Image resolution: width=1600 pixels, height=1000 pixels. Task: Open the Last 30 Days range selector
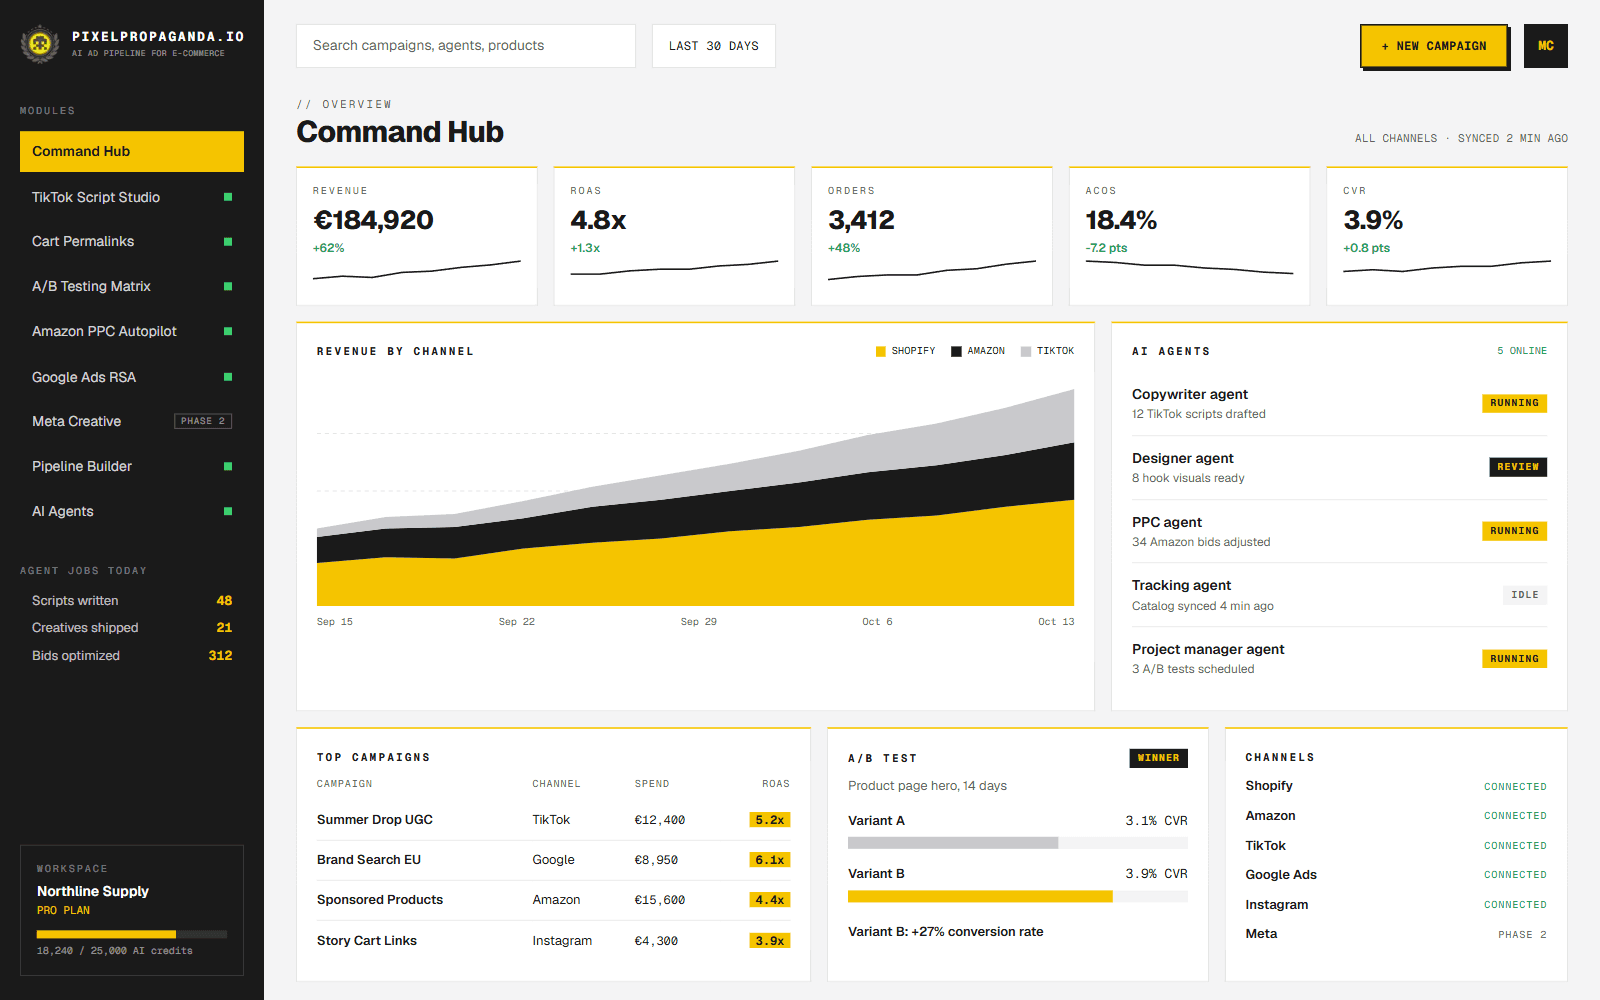(x=714, y=46)
